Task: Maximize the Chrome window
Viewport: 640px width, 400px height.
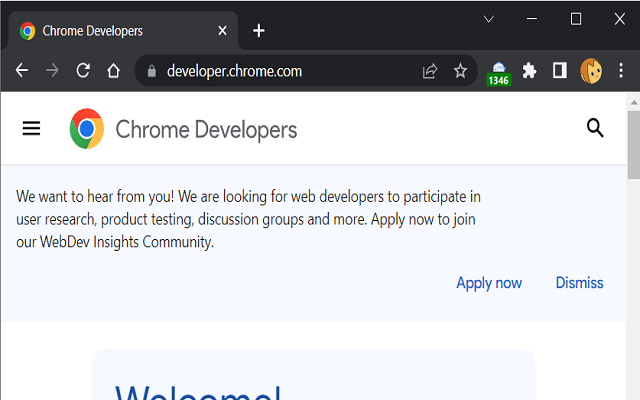Action: (x=576, y=19)
